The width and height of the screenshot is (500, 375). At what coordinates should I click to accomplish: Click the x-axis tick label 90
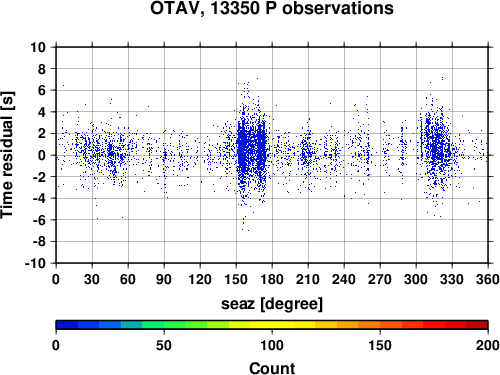[x=164, y=279]
